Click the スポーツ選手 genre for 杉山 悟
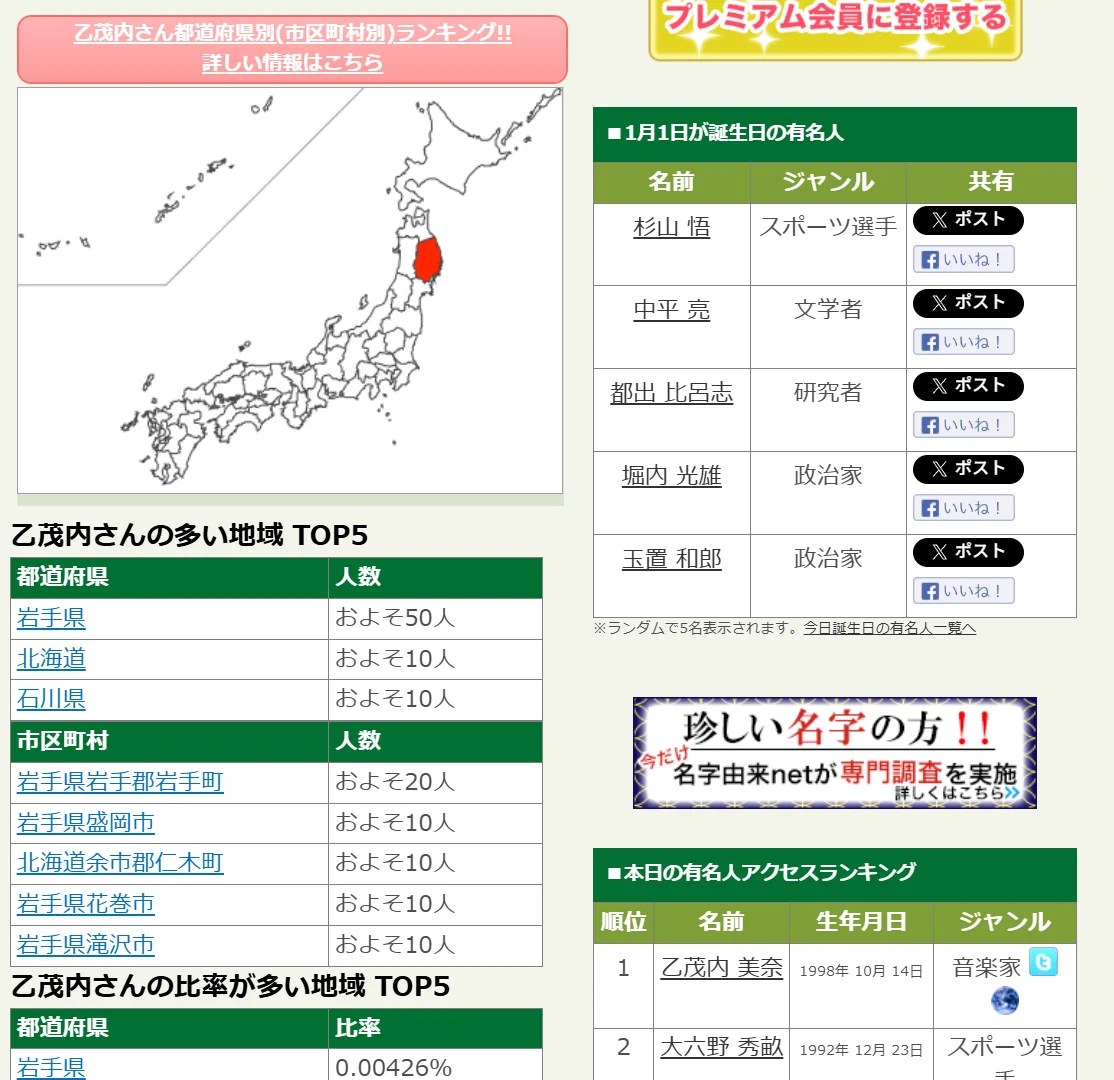 coord(828,227)
